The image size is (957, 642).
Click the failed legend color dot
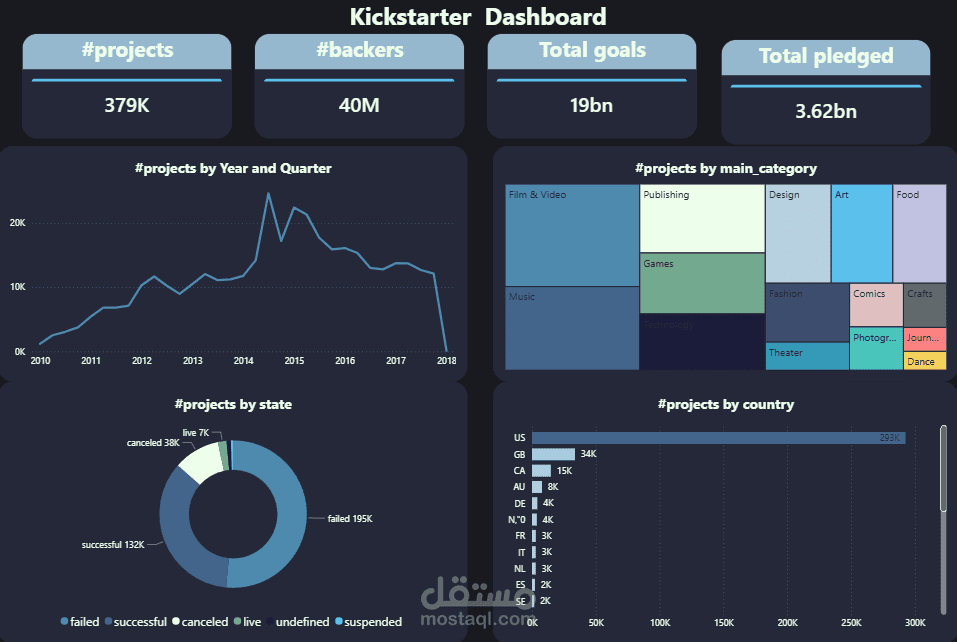point(64,621)
